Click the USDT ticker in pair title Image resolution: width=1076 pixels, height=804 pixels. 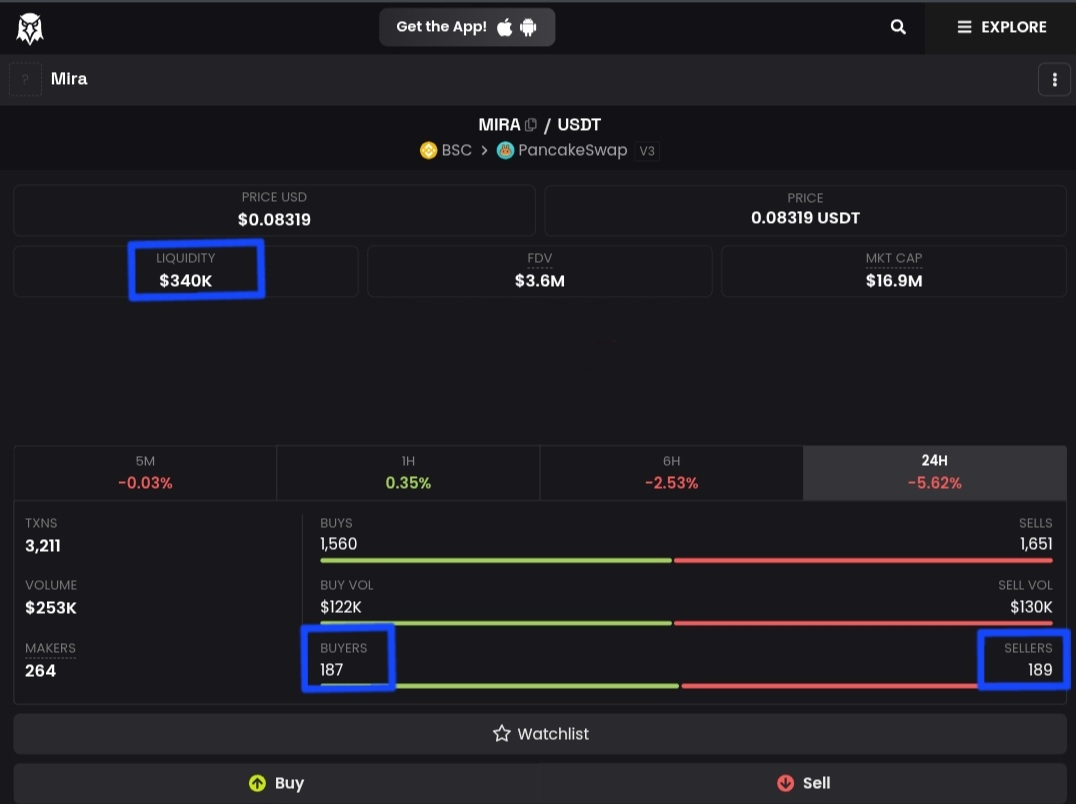[578, 125]
